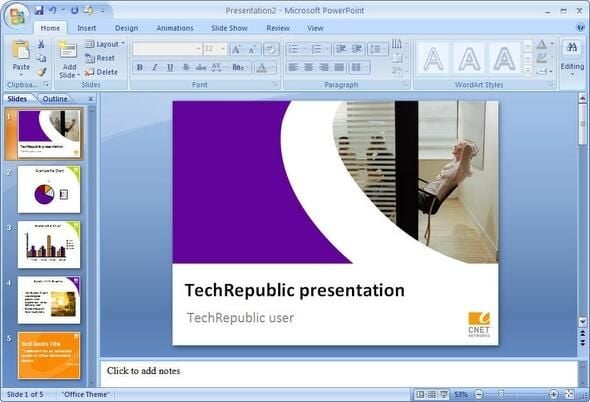Justify the text
The height and width of the screenshot is (402, 590).
click(339, 67)
